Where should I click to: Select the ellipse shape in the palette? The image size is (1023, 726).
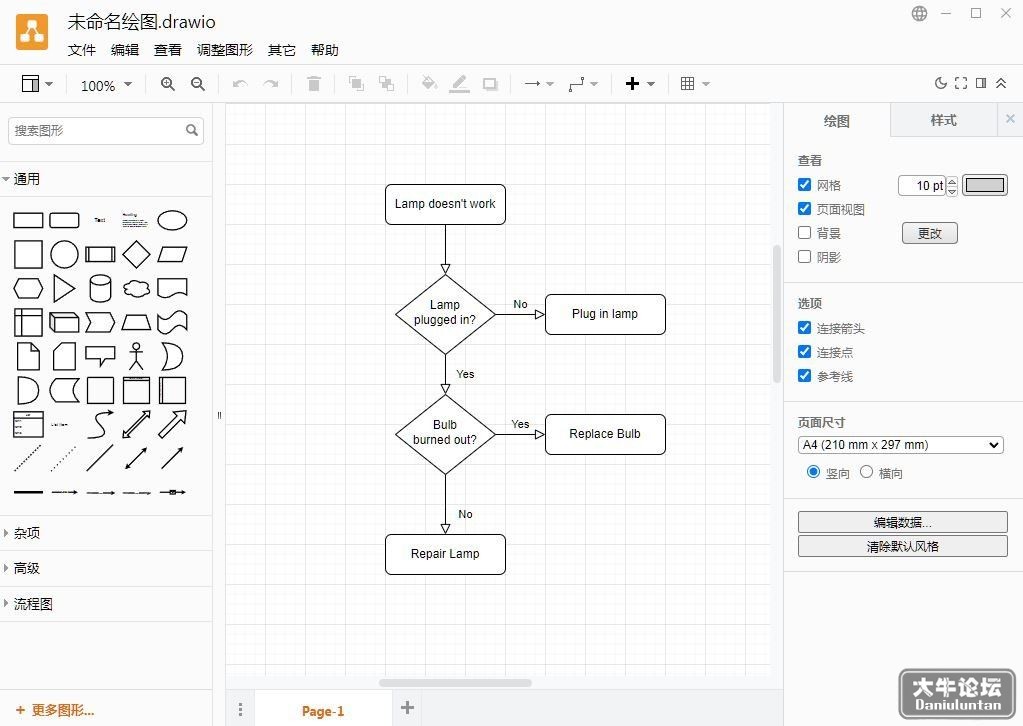172,220
